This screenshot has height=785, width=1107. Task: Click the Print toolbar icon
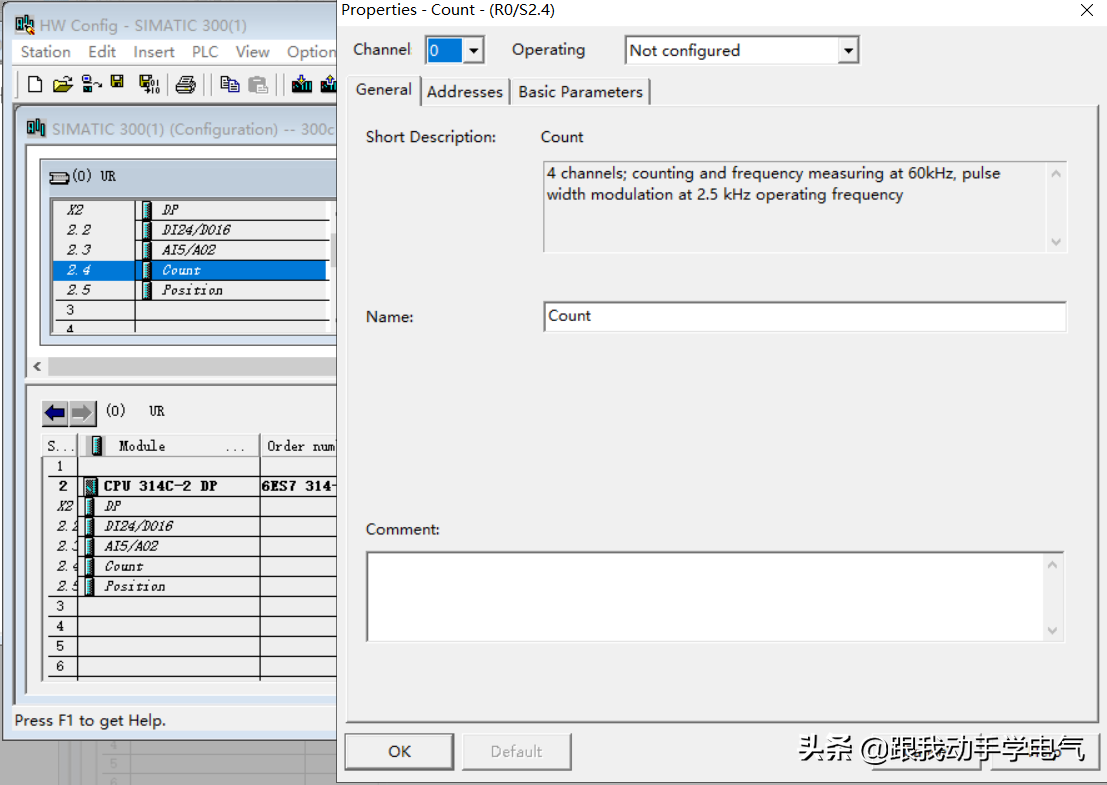click(x=185, y=84)
